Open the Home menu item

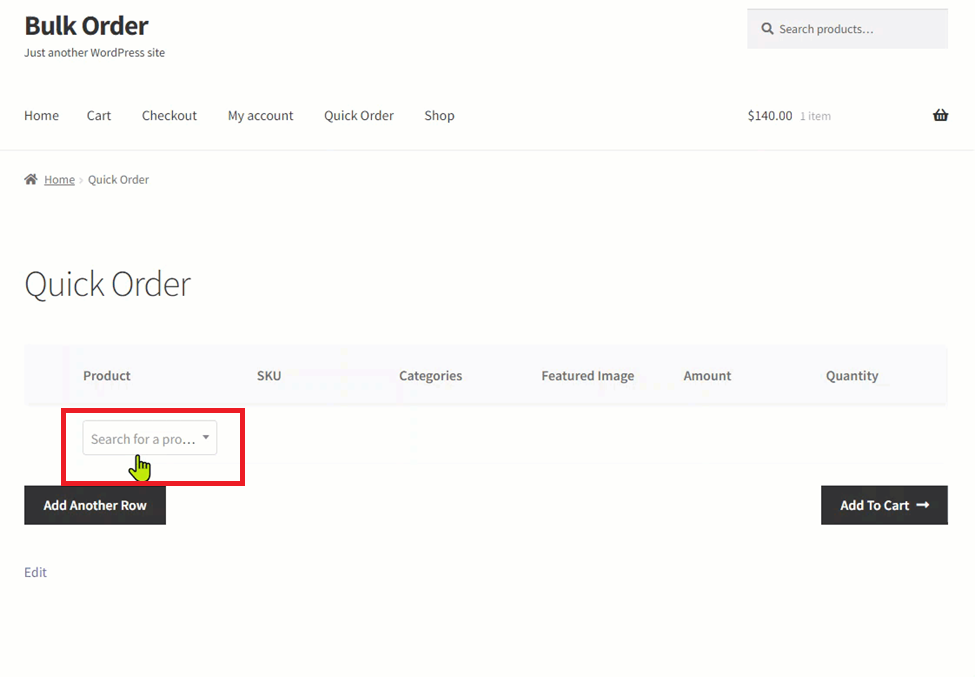click(x=42, y=116)
